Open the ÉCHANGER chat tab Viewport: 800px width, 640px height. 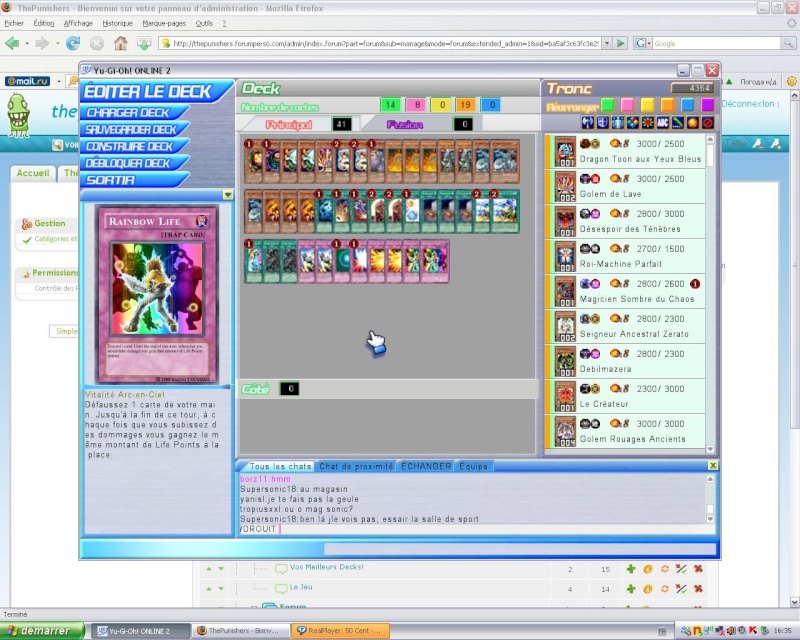pos(426,466)
